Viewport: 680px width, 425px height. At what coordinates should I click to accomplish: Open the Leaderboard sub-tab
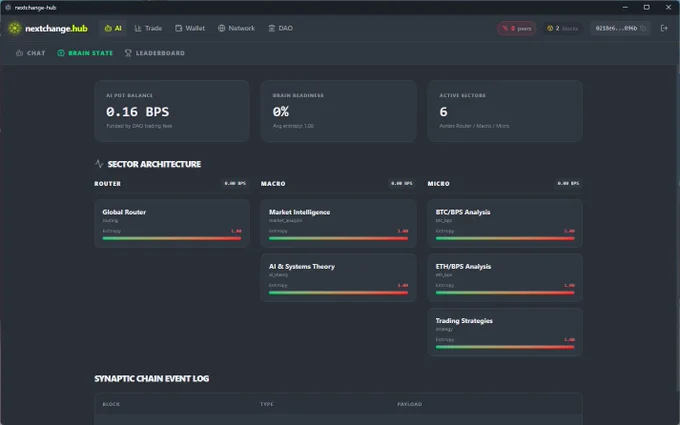pyautogui.click(x=155, y=53)
